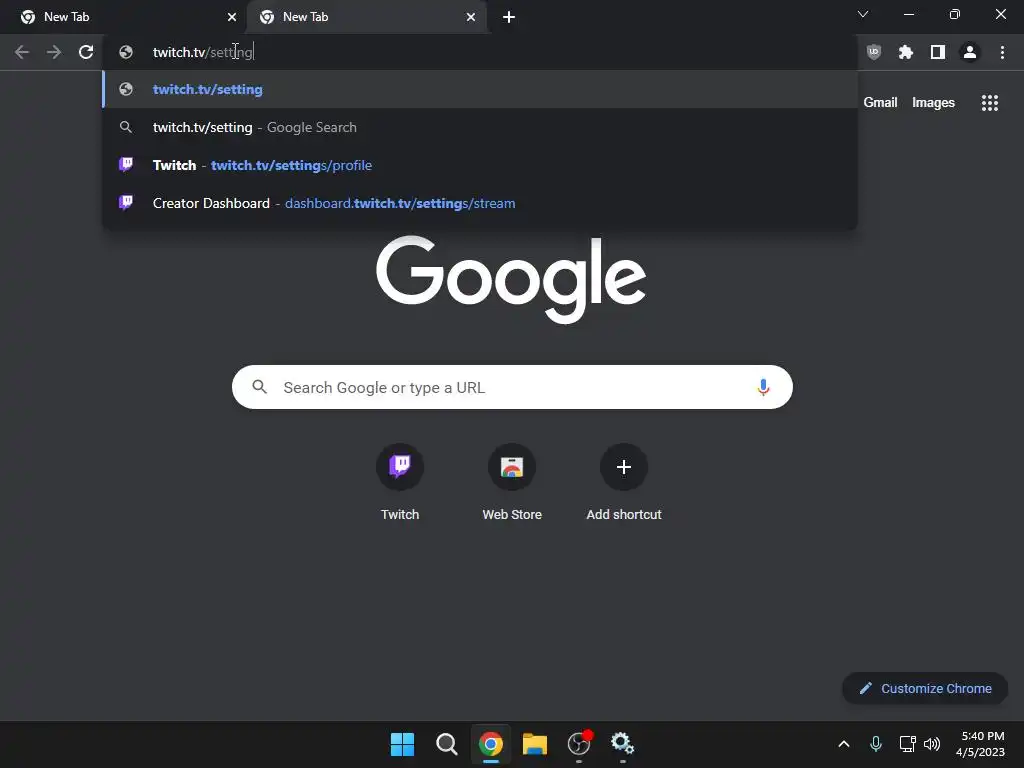Toggle the Chrome side panel icon

938,52
